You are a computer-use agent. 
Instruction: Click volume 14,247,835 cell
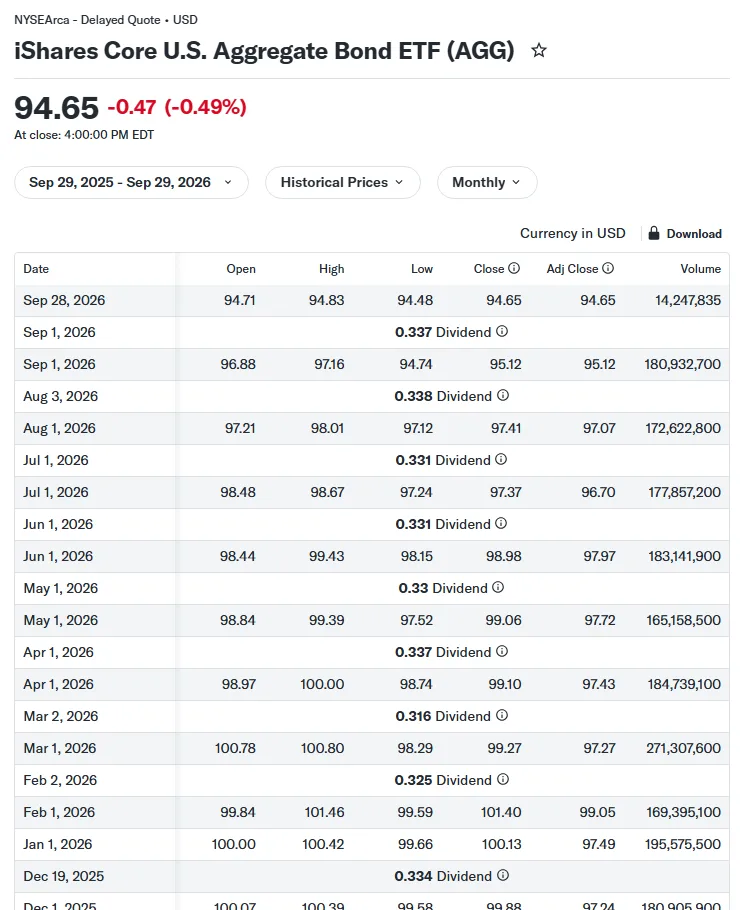[x=688, y=300]
